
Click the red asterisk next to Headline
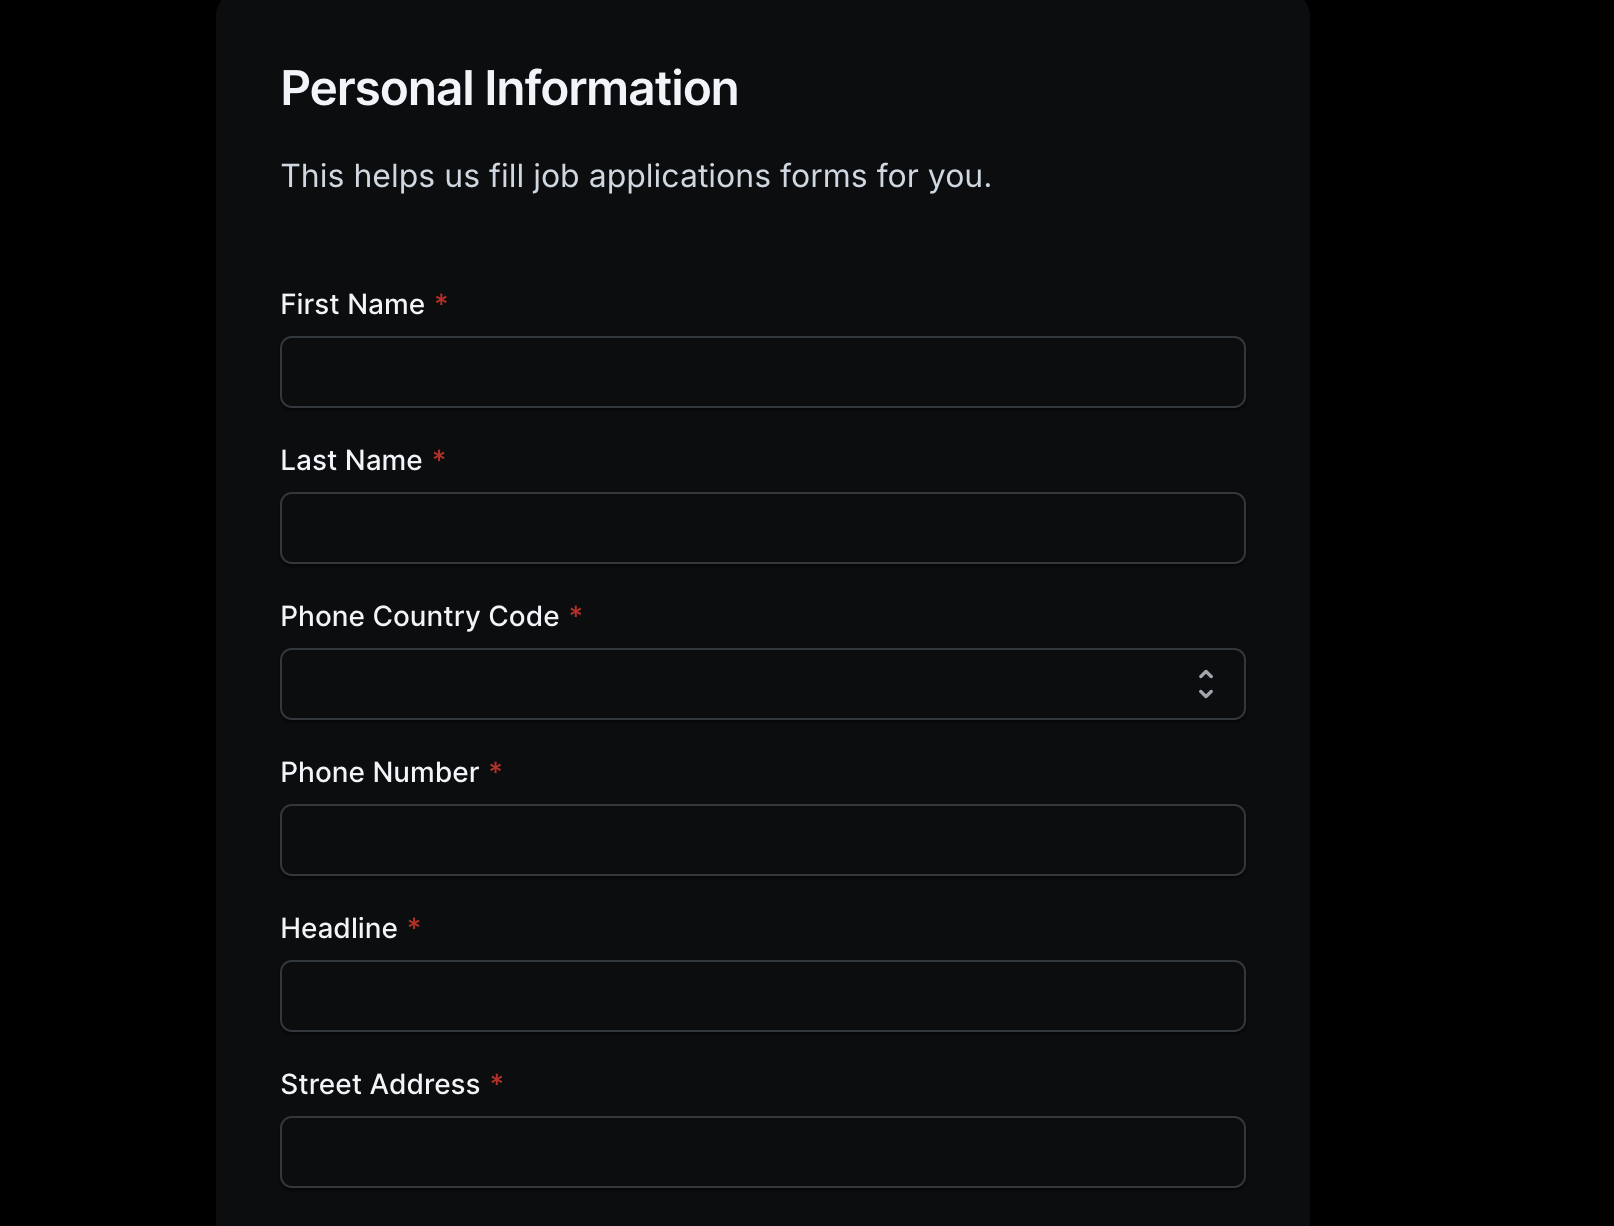pyautogui.click(x=415, y=927)
